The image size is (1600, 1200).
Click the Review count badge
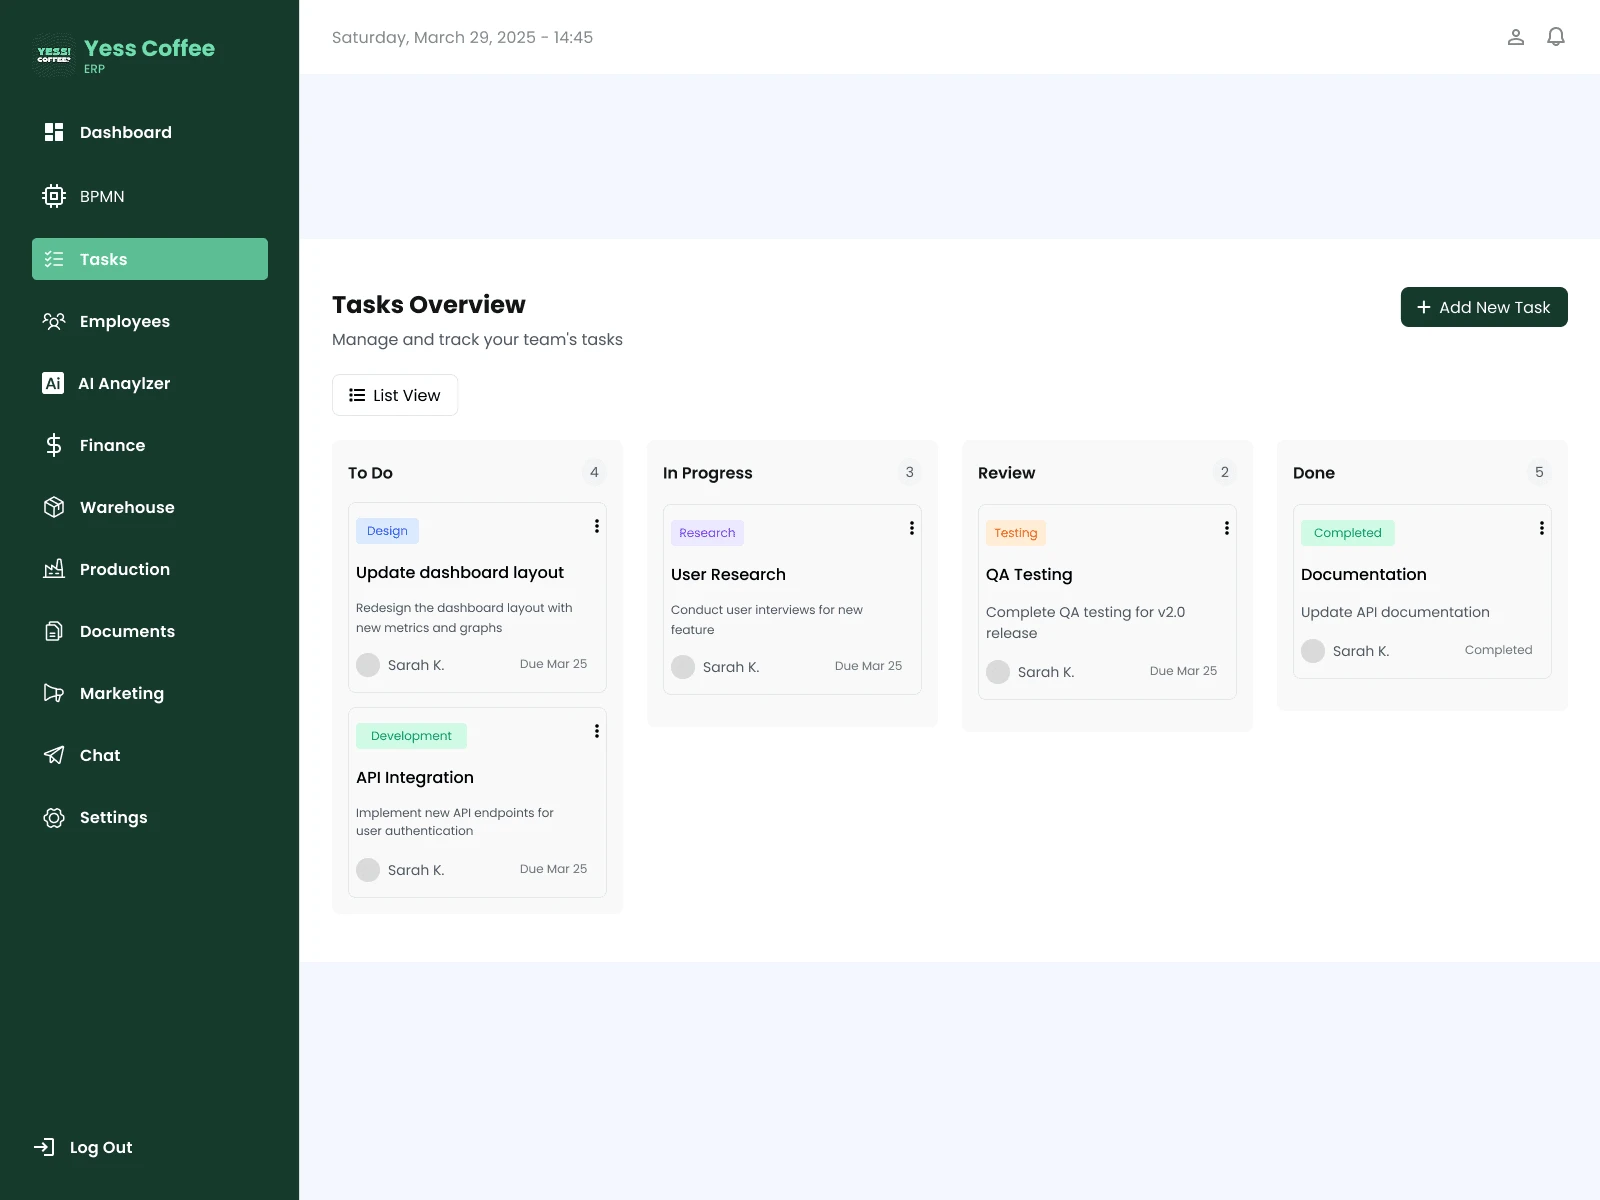(1224, 472)
